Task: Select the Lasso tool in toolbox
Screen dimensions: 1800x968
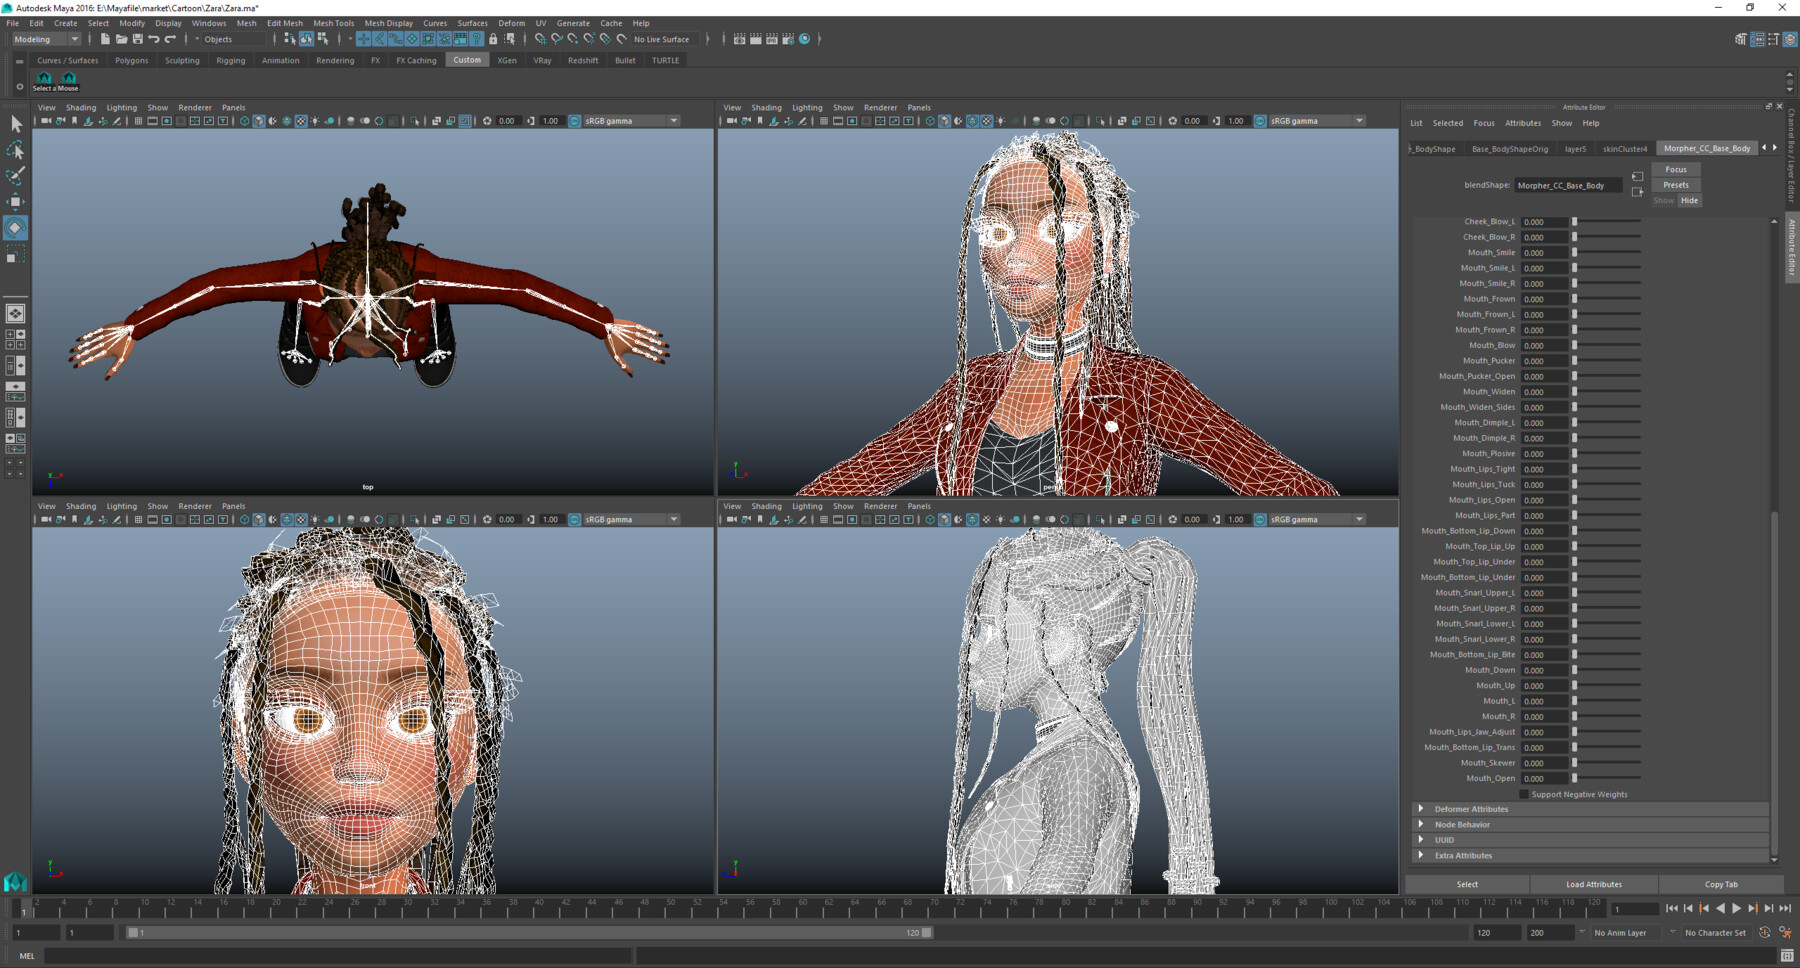Action: click(x=15, y=150)
